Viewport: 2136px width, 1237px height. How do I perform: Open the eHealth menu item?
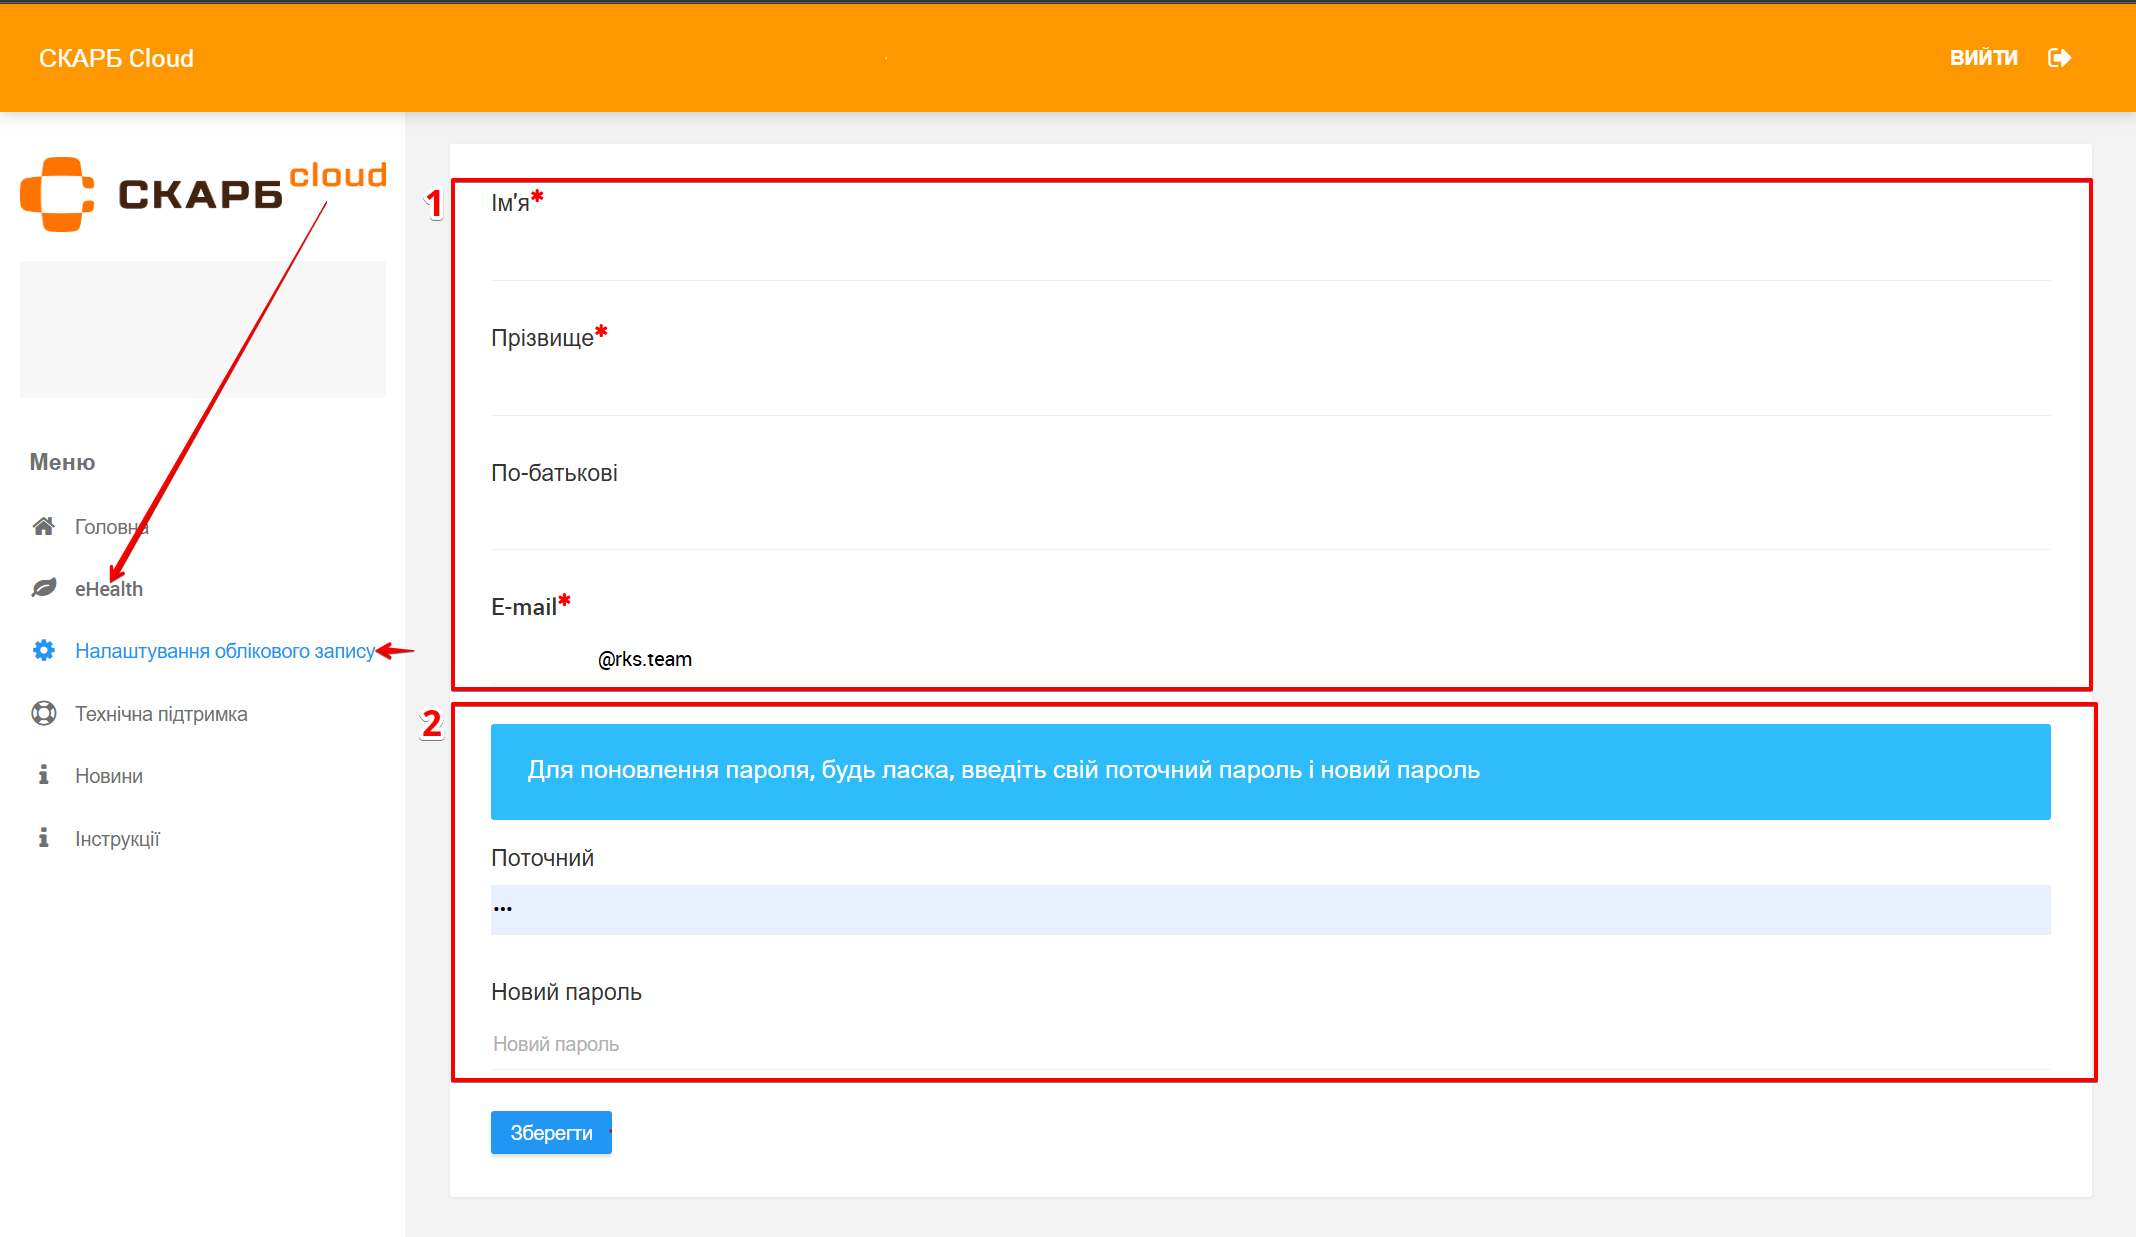pos(109,589)
